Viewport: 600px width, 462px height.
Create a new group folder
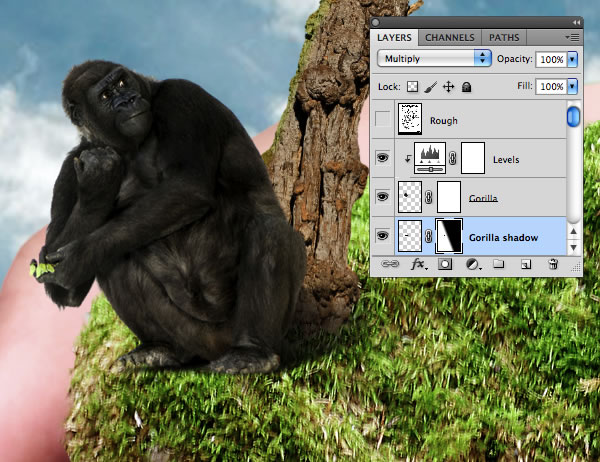[x=499, y=264]
